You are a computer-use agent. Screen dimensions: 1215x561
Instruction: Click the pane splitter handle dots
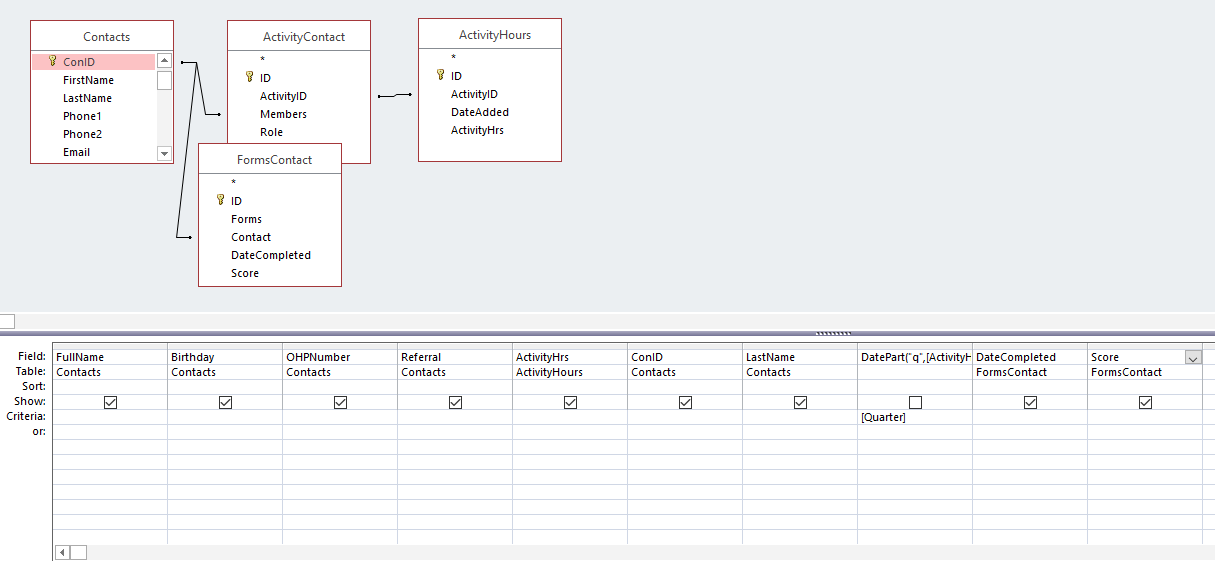click(x=833, y=333)
